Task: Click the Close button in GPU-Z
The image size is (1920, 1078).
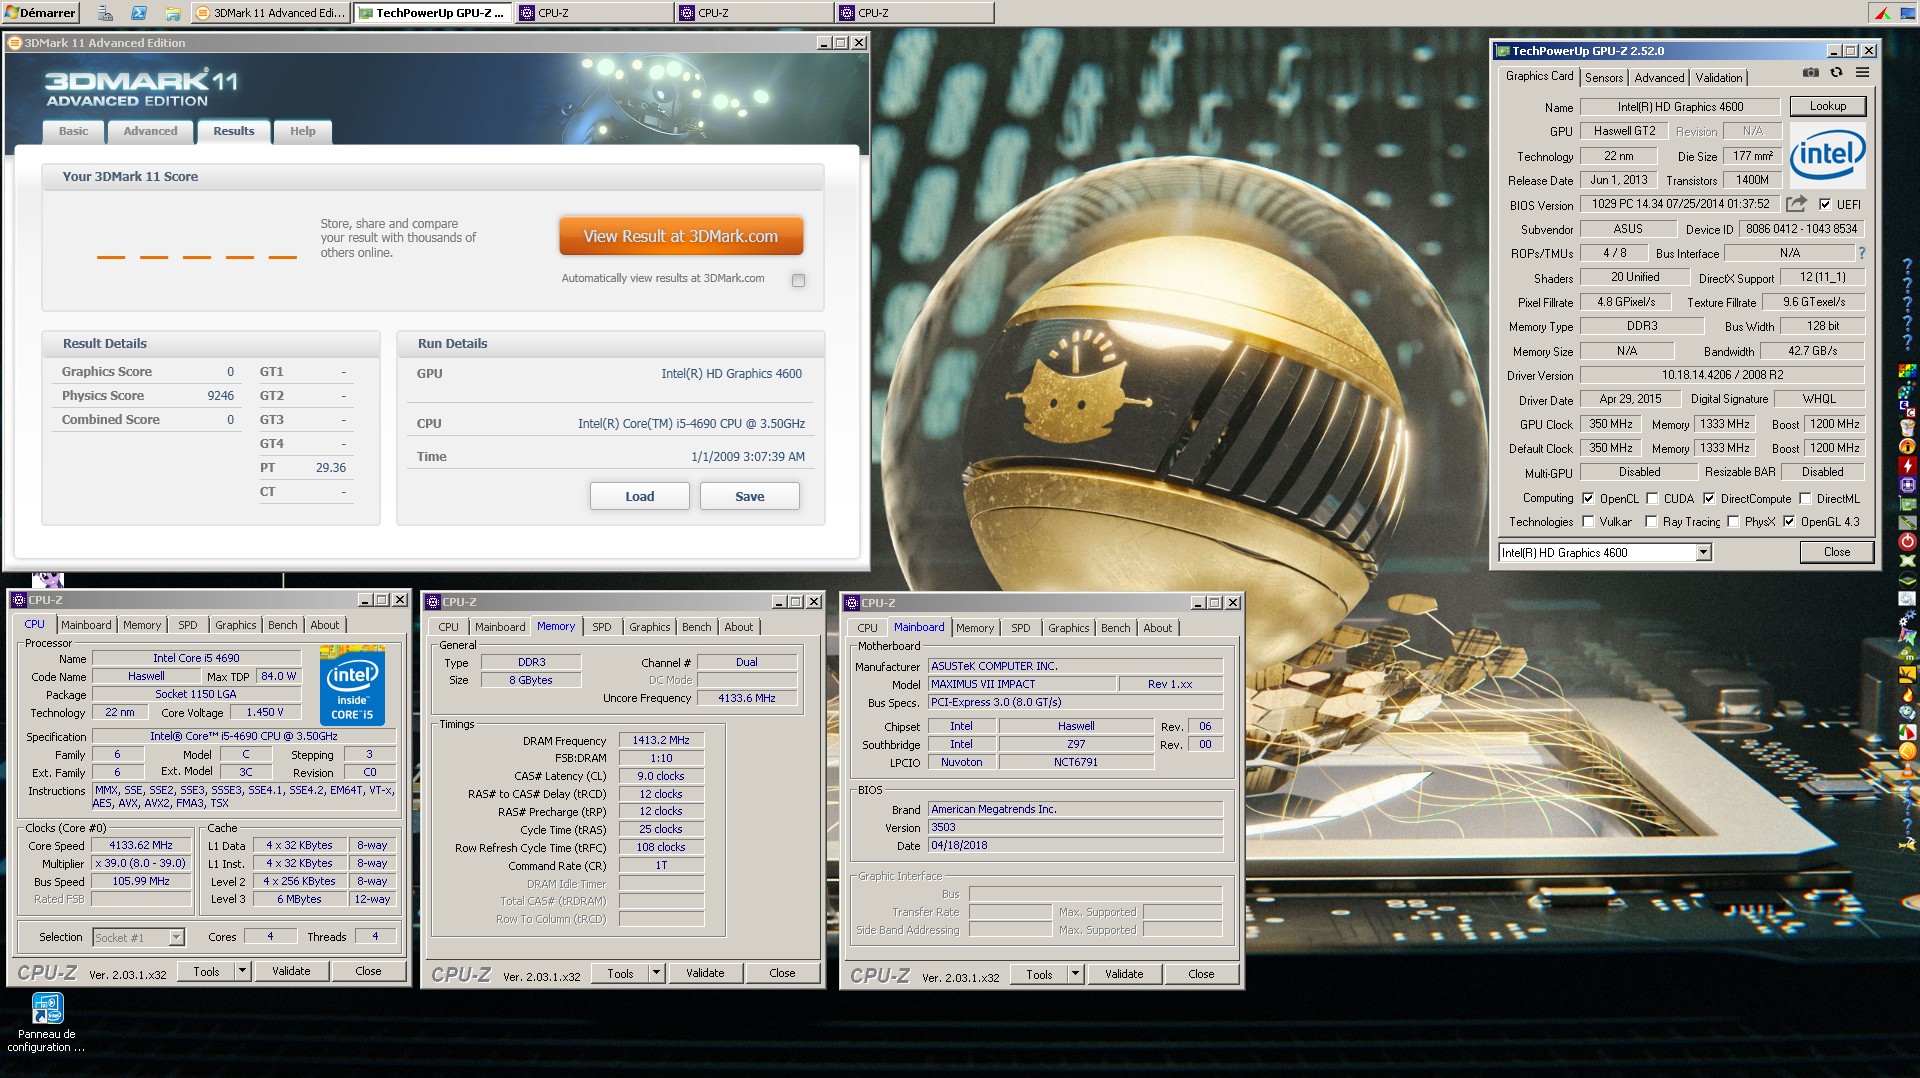Action: (x=1836, y=552)
